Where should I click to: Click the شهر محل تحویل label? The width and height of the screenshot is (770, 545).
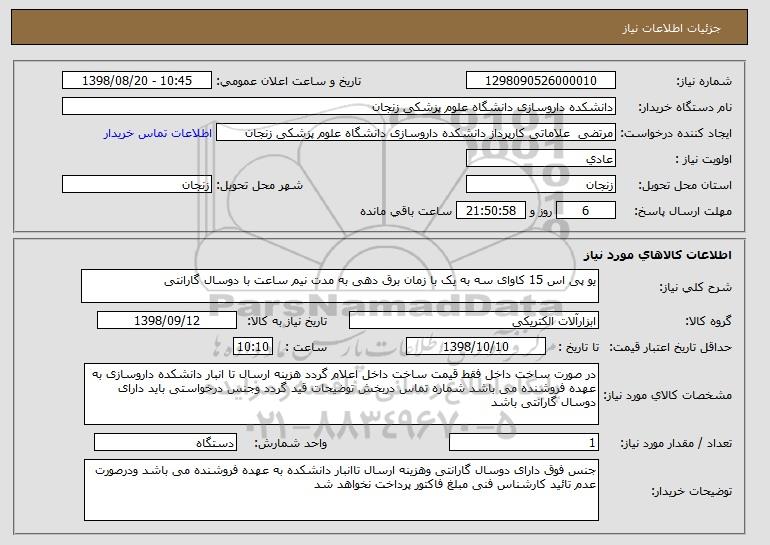260,186
